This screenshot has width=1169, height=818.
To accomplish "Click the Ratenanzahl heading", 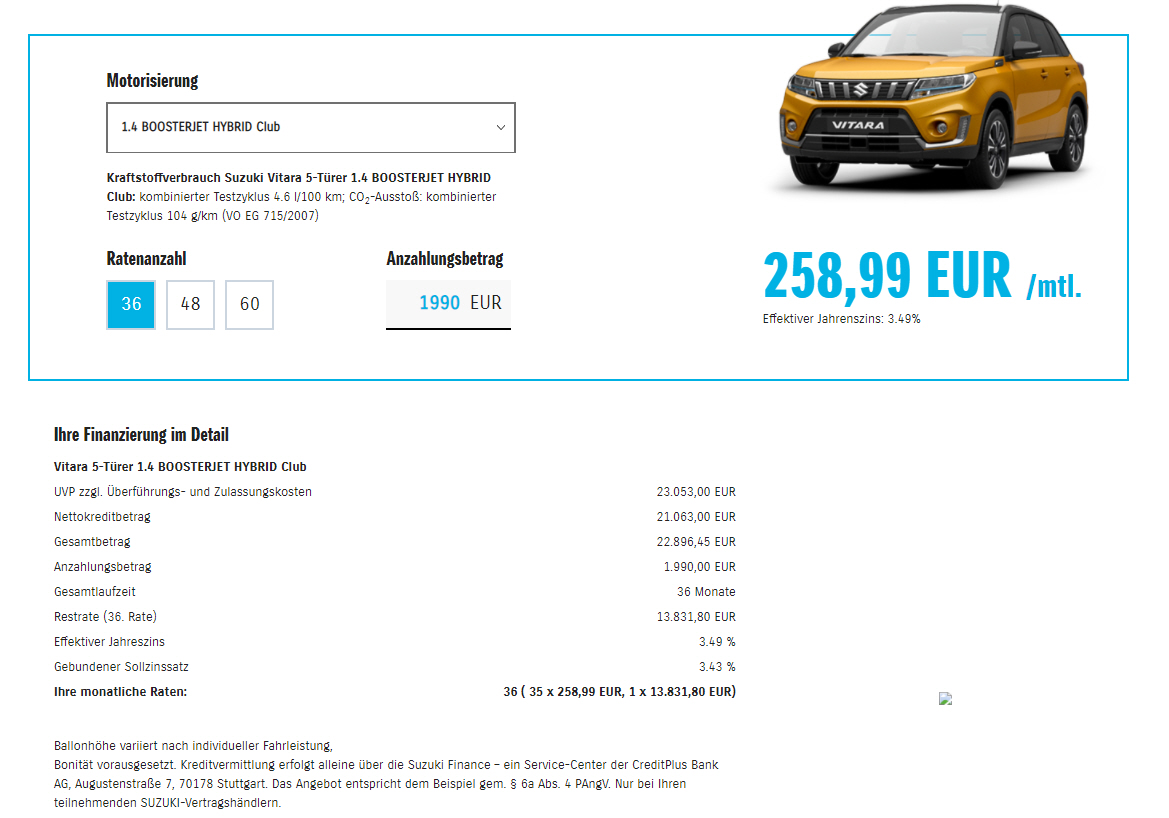I will pos(146,259).
